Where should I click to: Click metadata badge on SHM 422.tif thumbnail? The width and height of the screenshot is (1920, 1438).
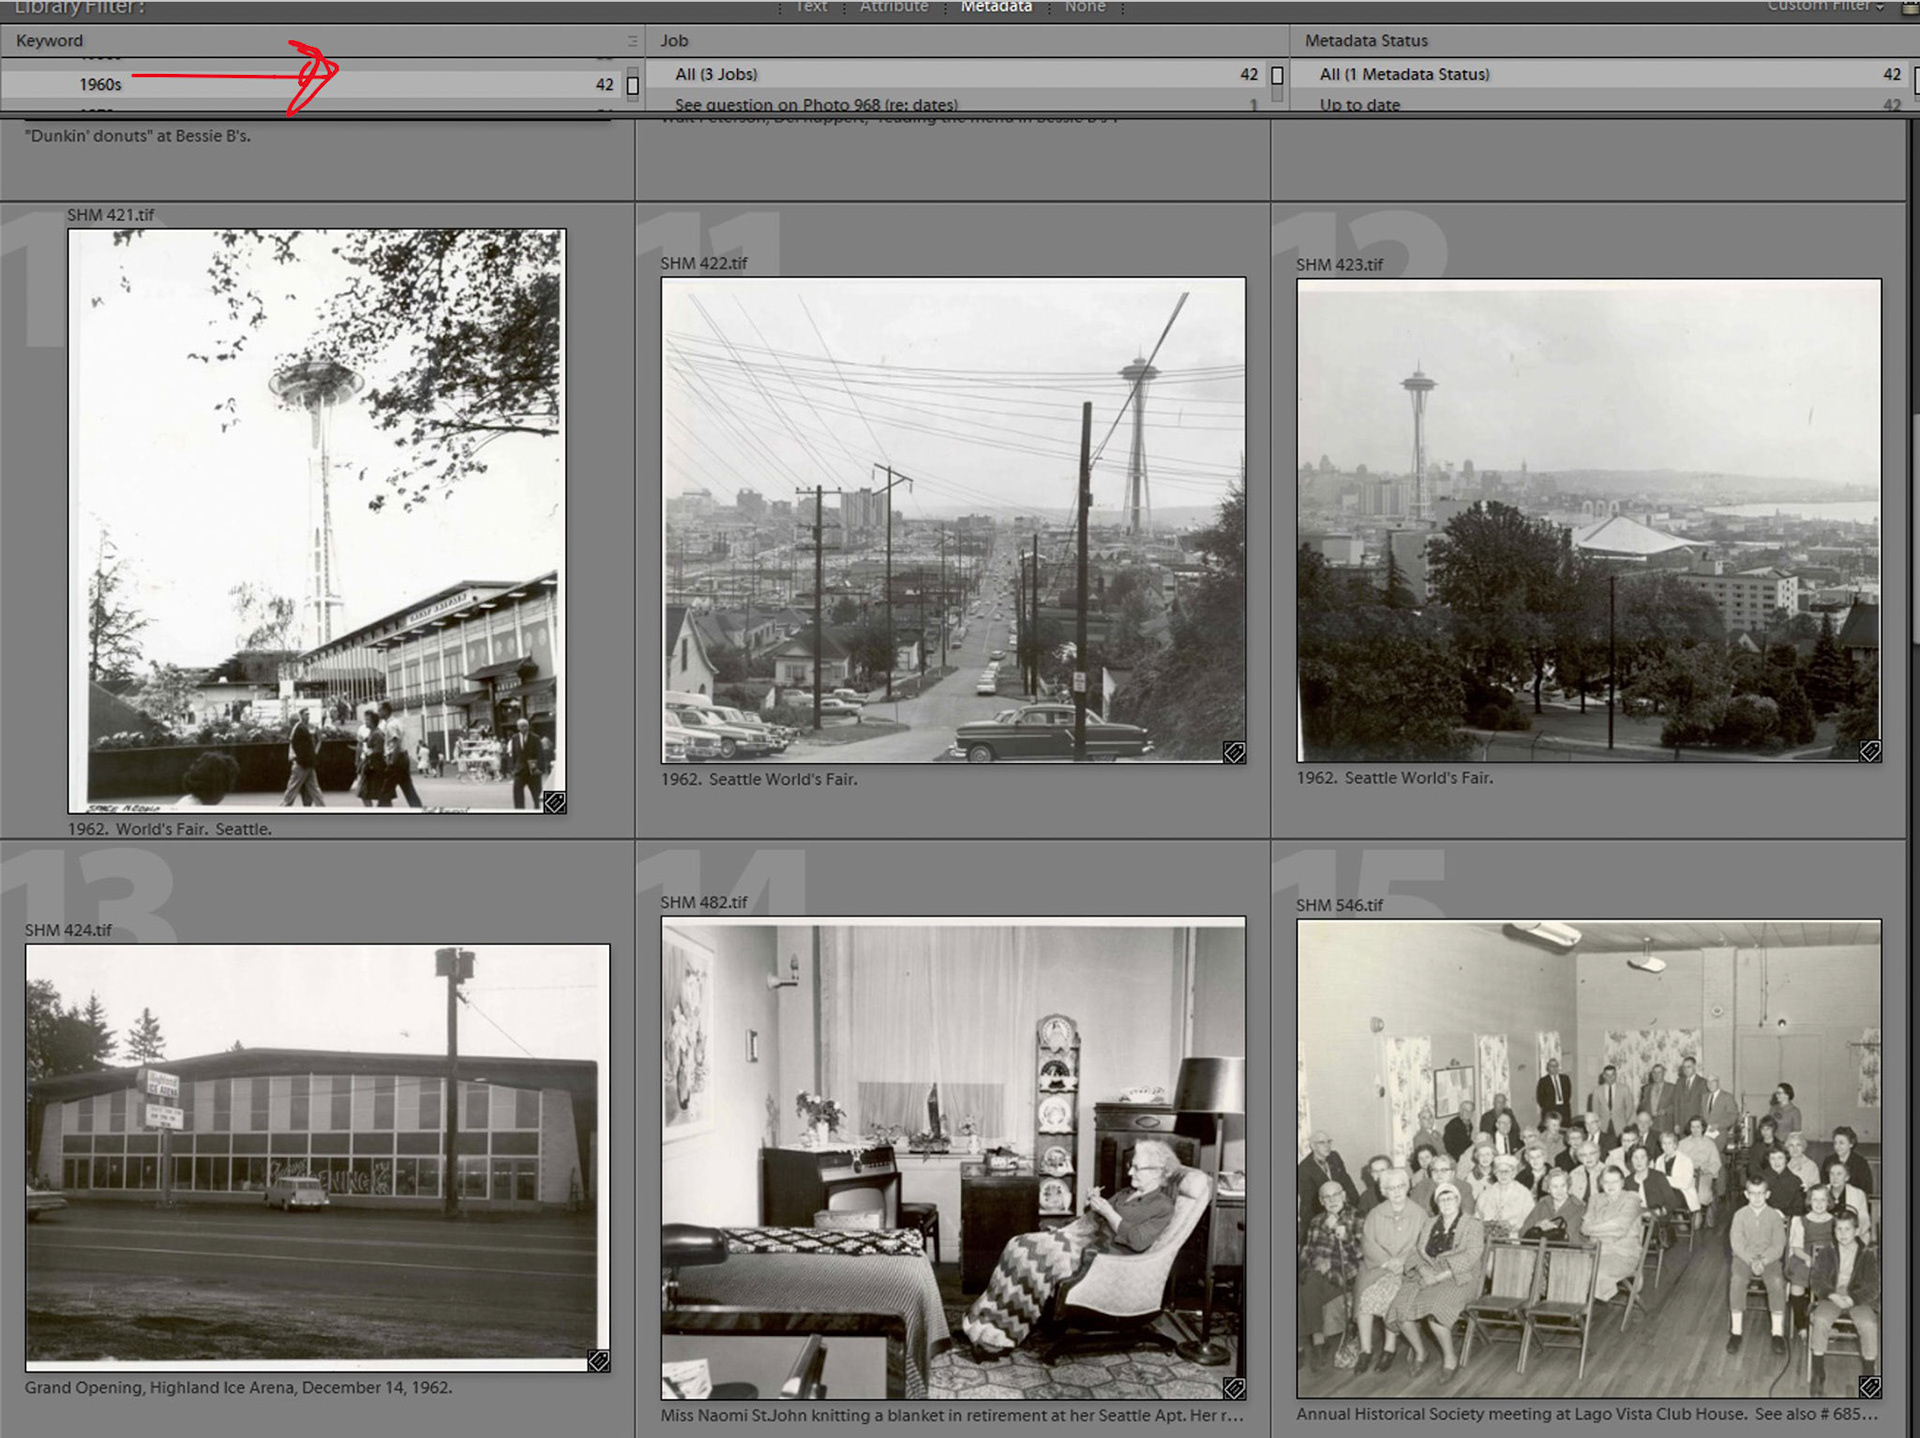tap(1234, 752)
